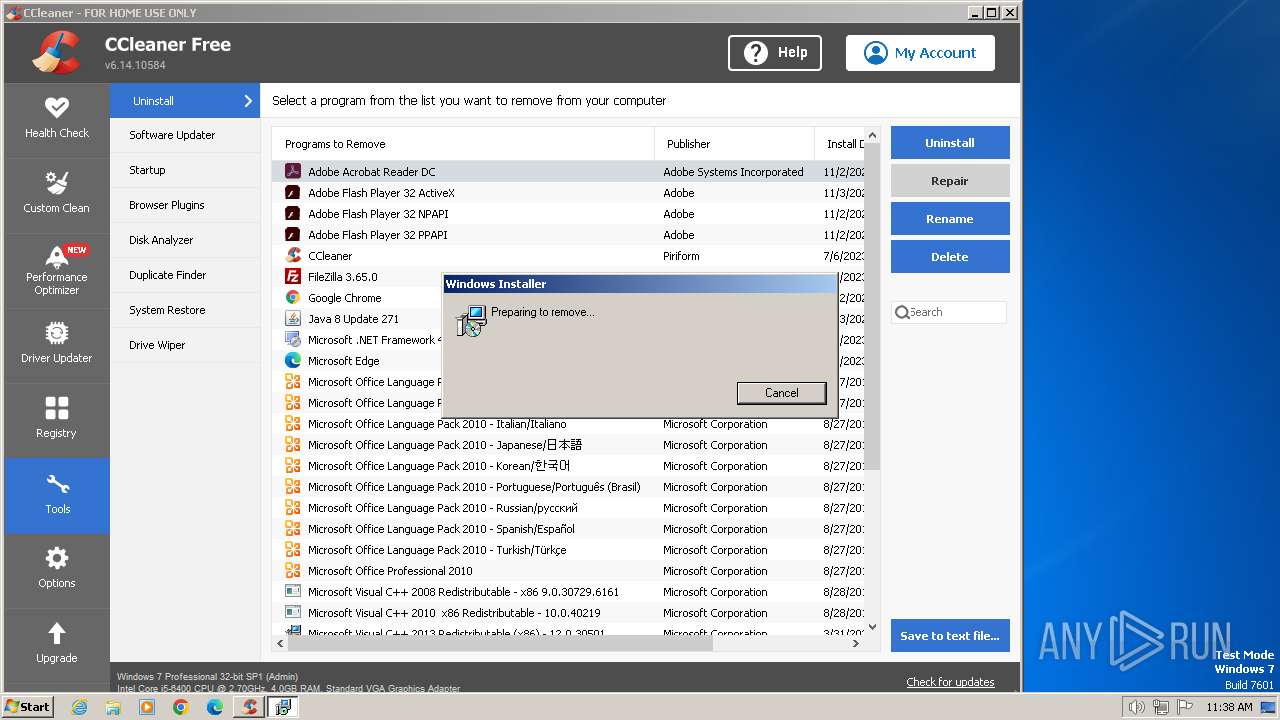Open the Startup tool
The width and height of the screenshot is (1280, 720).
click(185, 170)
